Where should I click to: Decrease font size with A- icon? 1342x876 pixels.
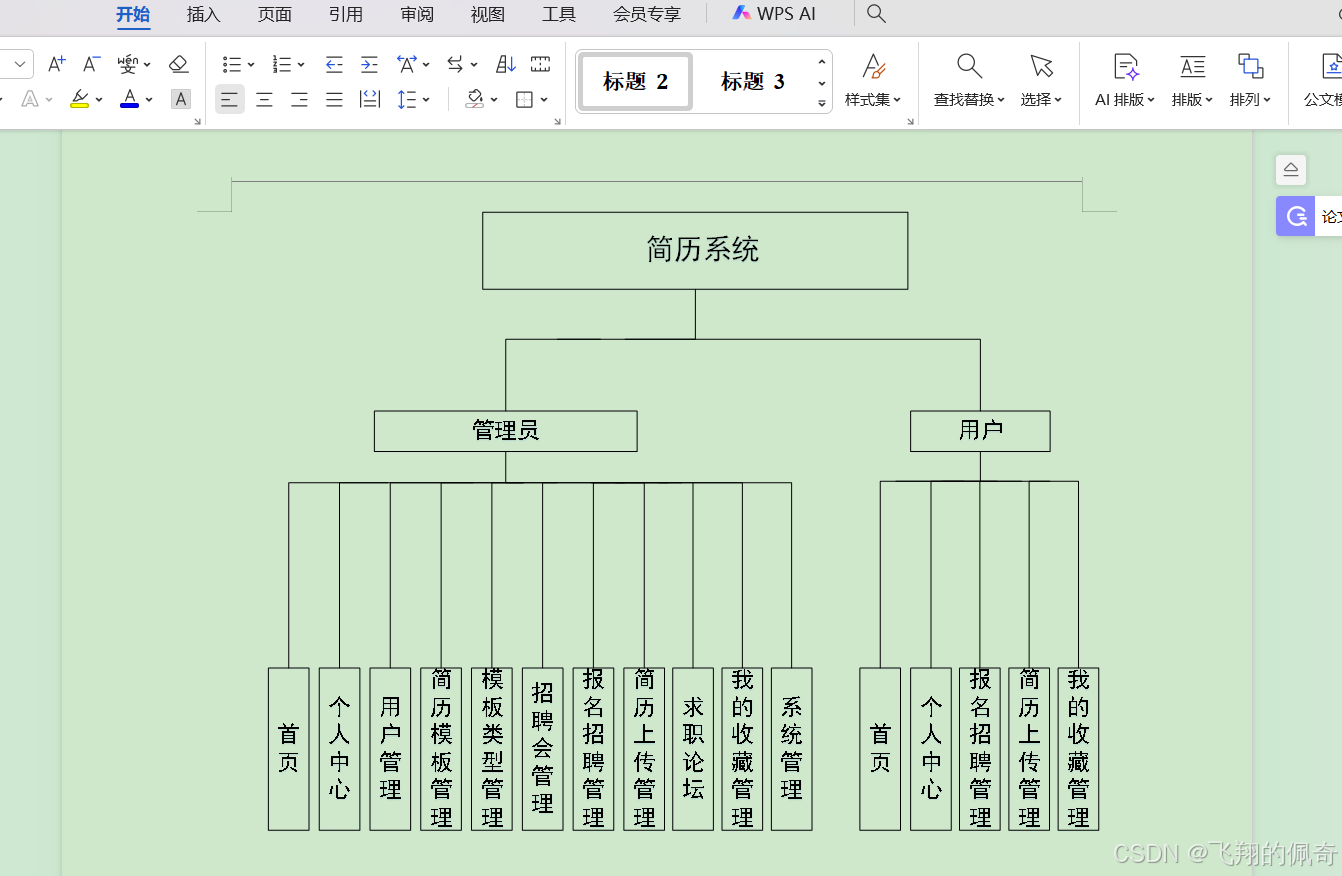pyautogui.click(x=91, y=64)
